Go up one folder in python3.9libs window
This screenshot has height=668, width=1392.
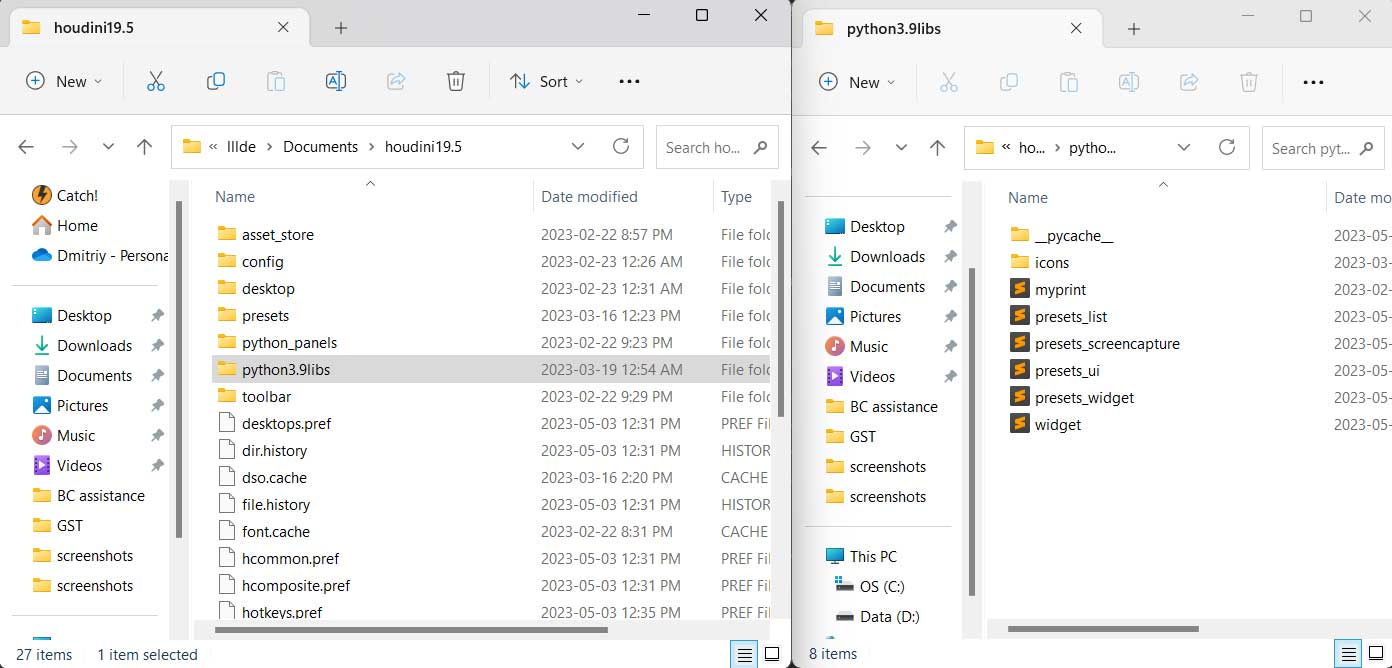pos(937,148)
